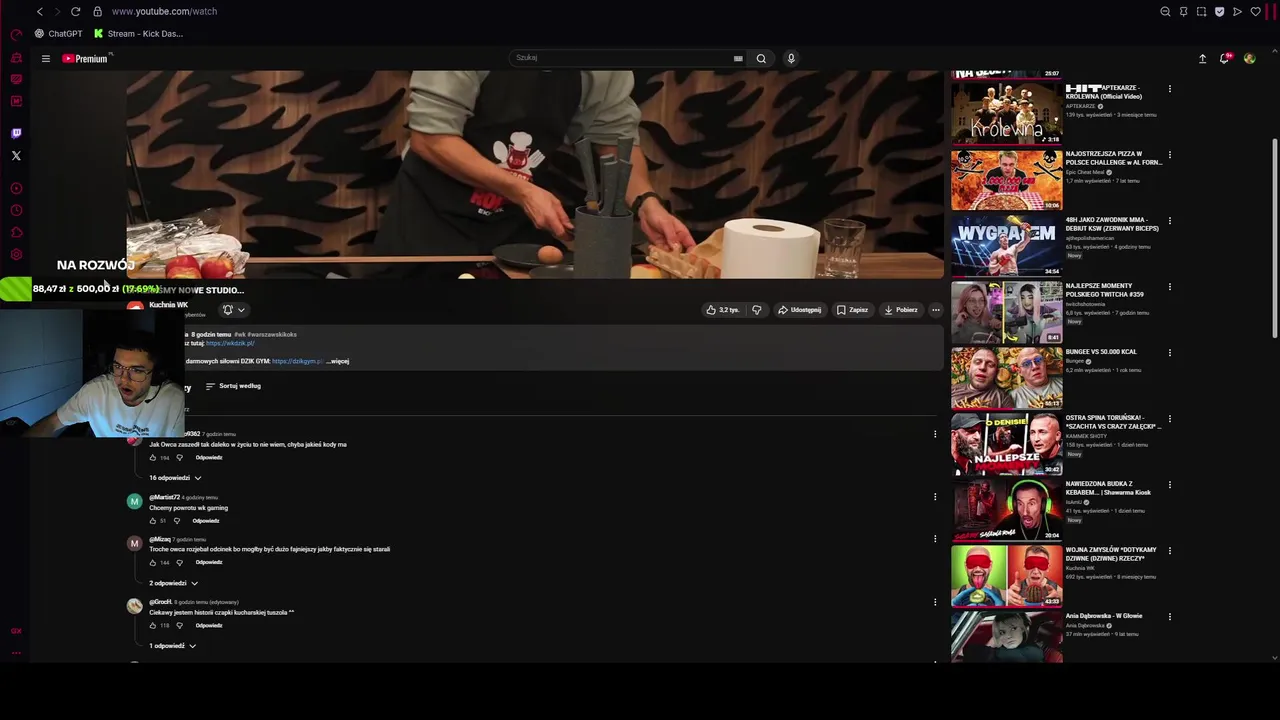Open Najlepsze momenty polskiego Twitcha #359 title
This screenshot has width=1280, height=720.
click(x=1105, y=290)
